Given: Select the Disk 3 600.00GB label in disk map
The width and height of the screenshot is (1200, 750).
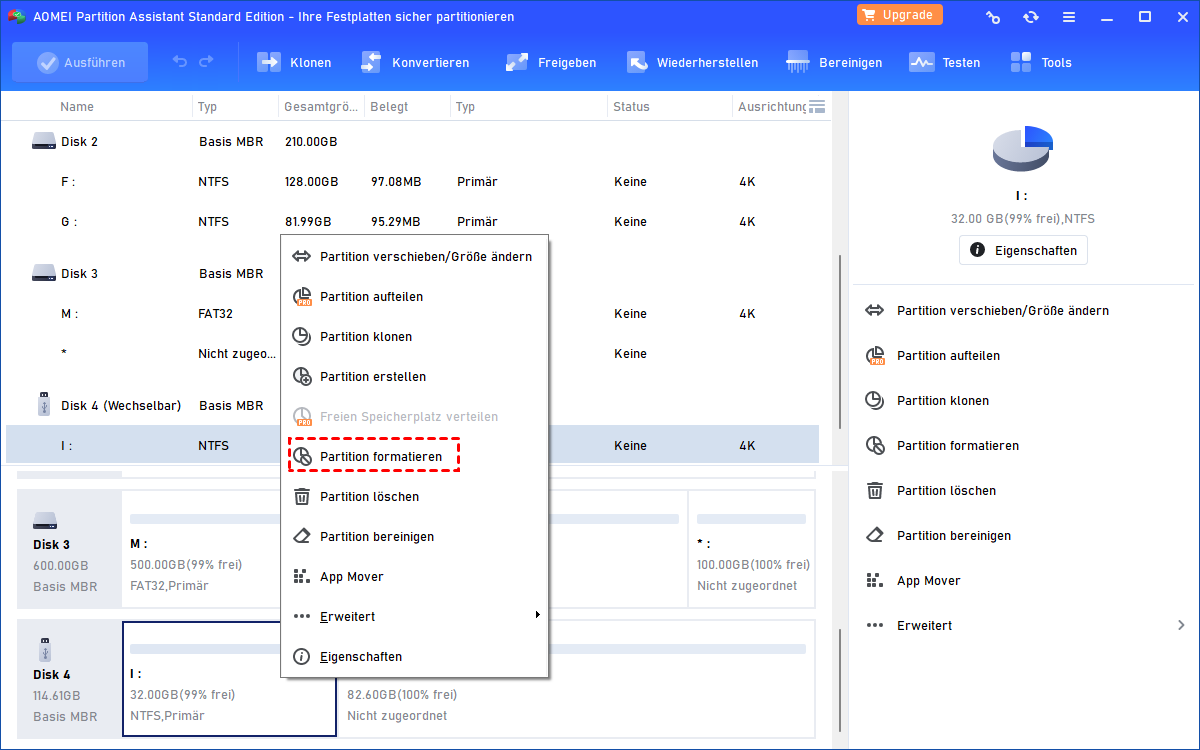Looking at the screenshot, I should coord(69,548).
